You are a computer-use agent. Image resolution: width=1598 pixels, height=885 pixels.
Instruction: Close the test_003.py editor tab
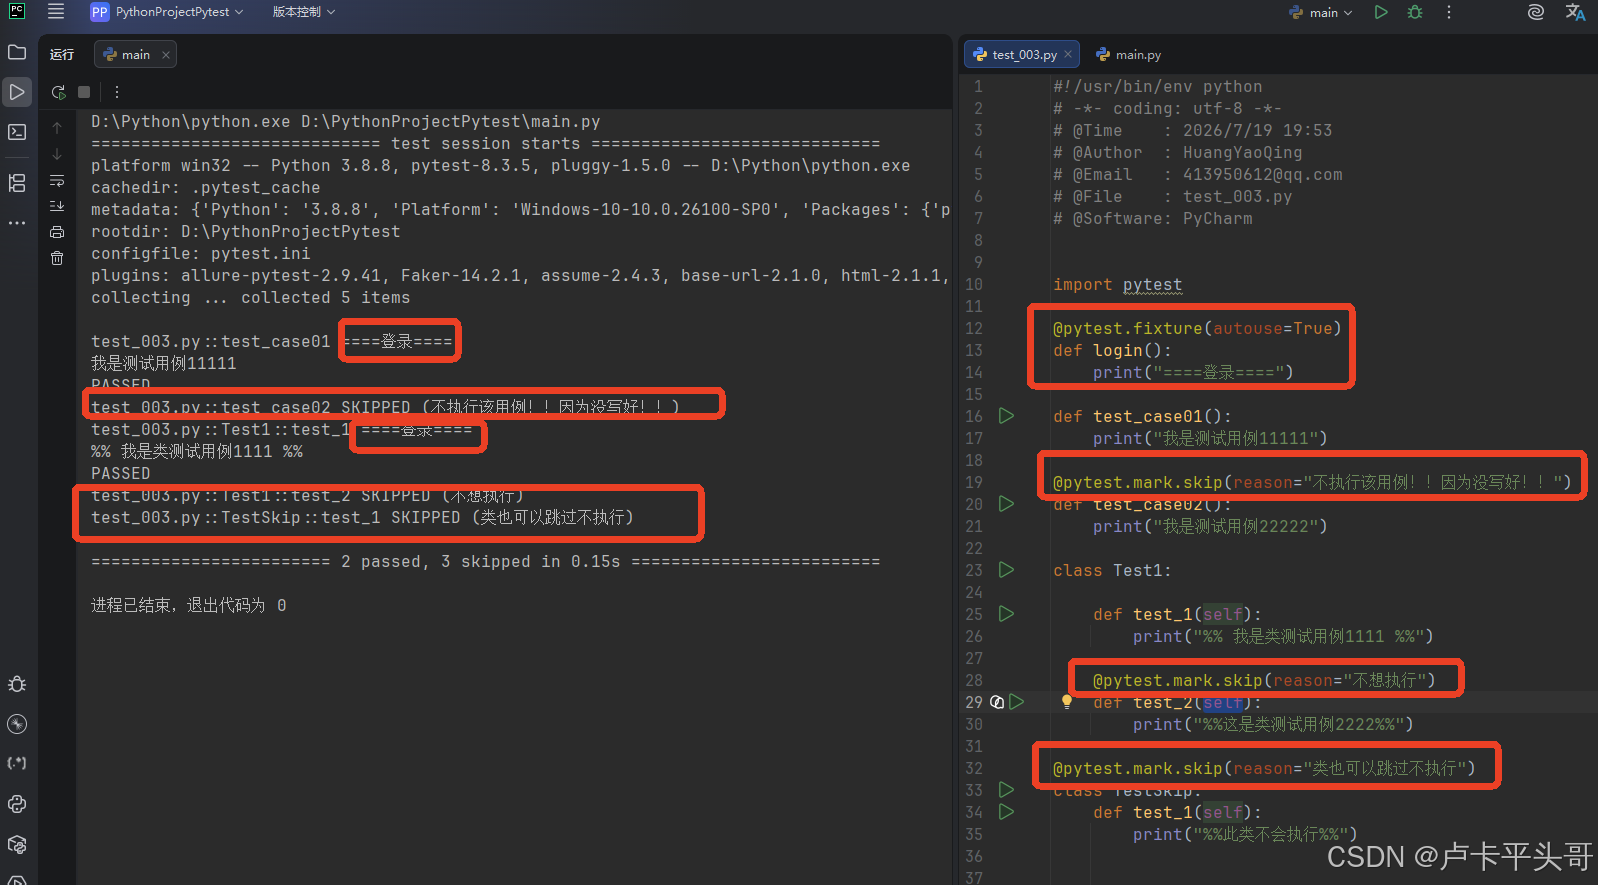coord(1068,55)
